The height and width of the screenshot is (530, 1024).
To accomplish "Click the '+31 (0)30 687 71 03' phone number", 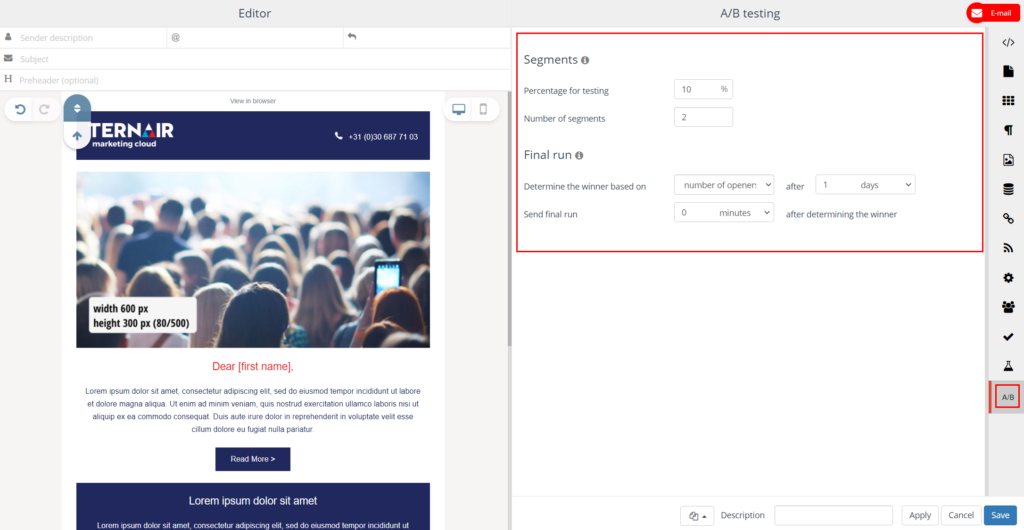I will coord(383,137).
